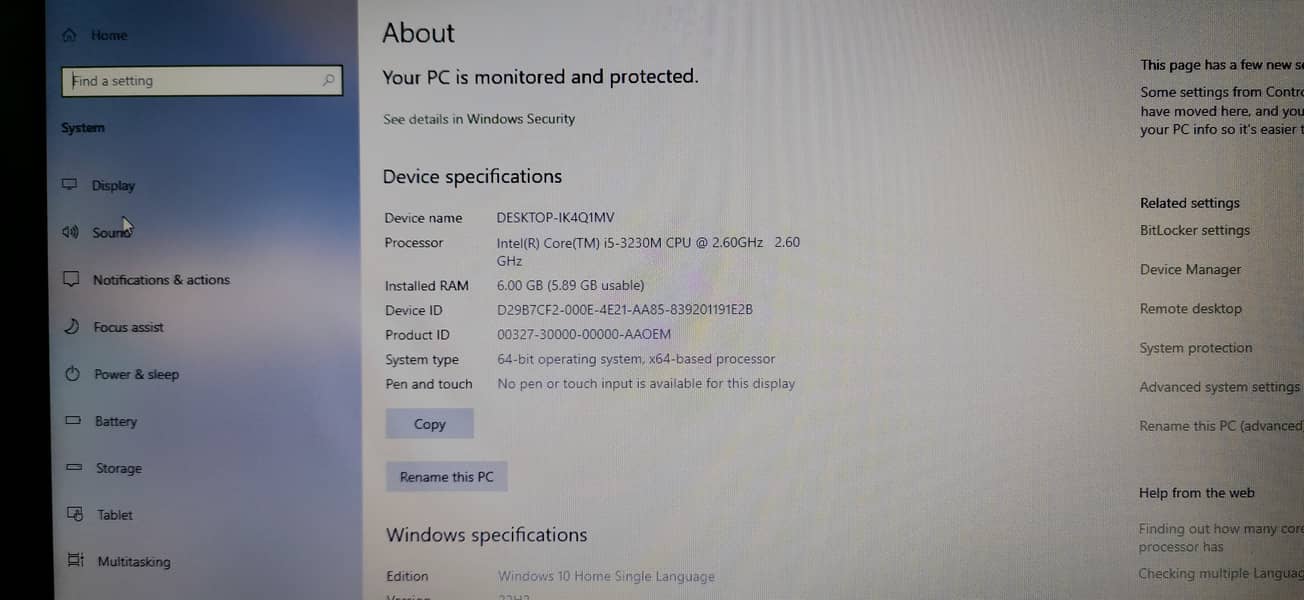Open BitLocker settings link
This screenshot has height=600, width=1304.
1195,230
